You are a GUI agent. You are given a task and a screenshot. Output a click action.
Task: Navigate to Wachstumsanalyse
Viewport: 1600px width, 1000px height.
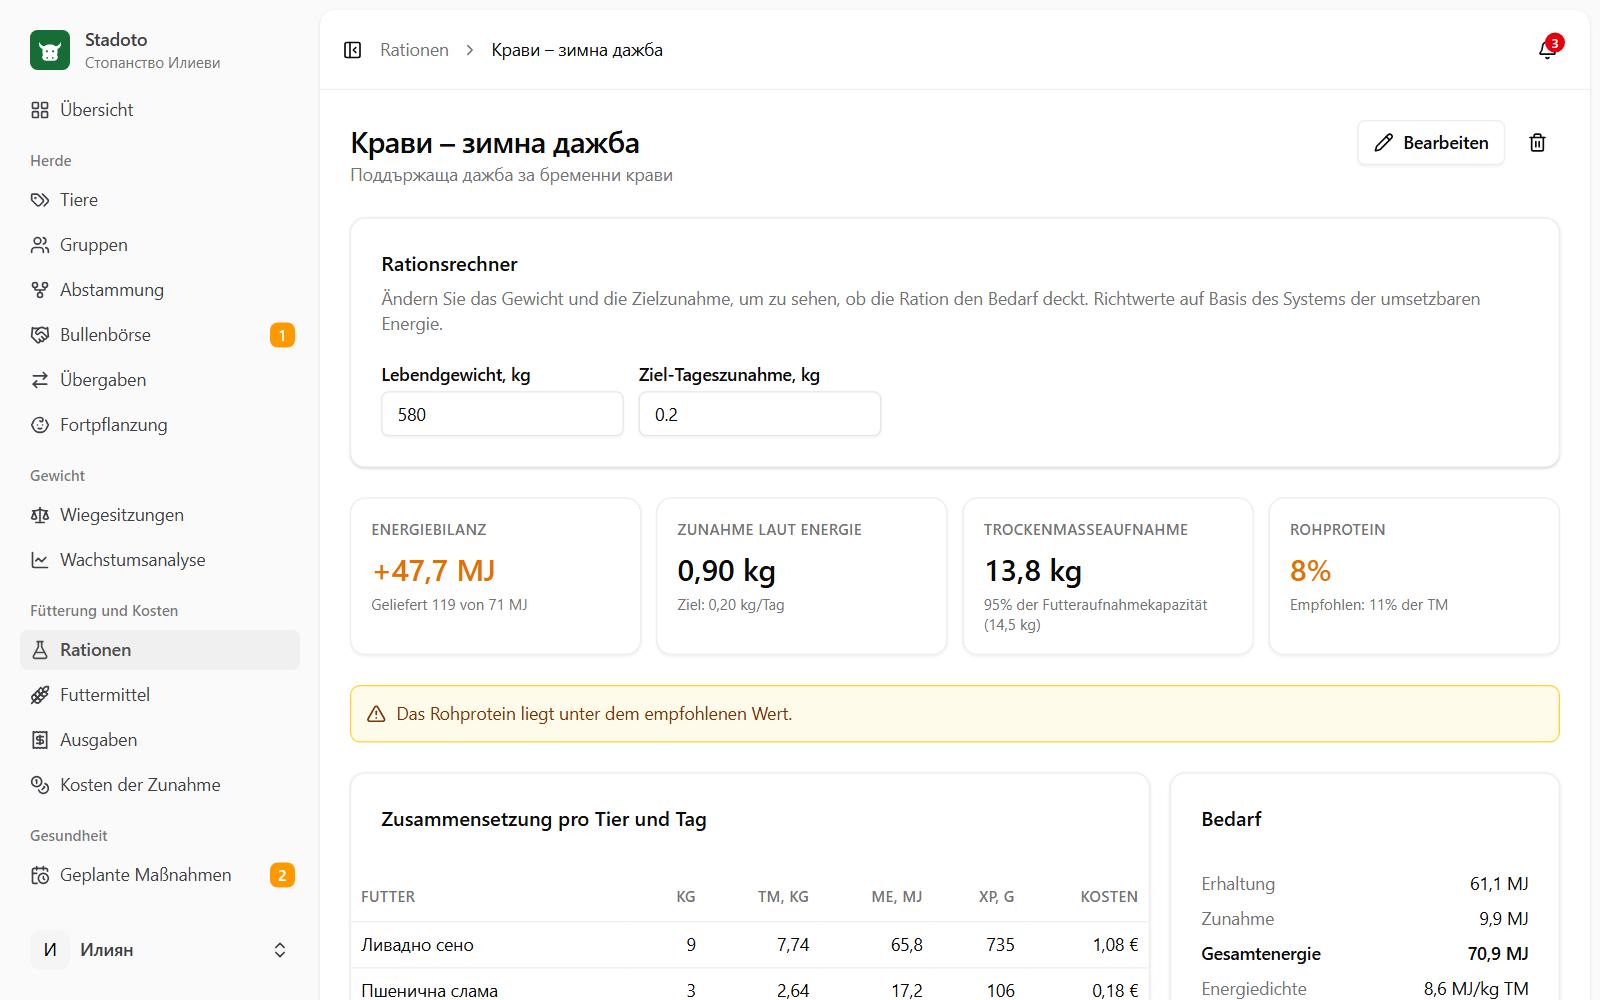160,560
